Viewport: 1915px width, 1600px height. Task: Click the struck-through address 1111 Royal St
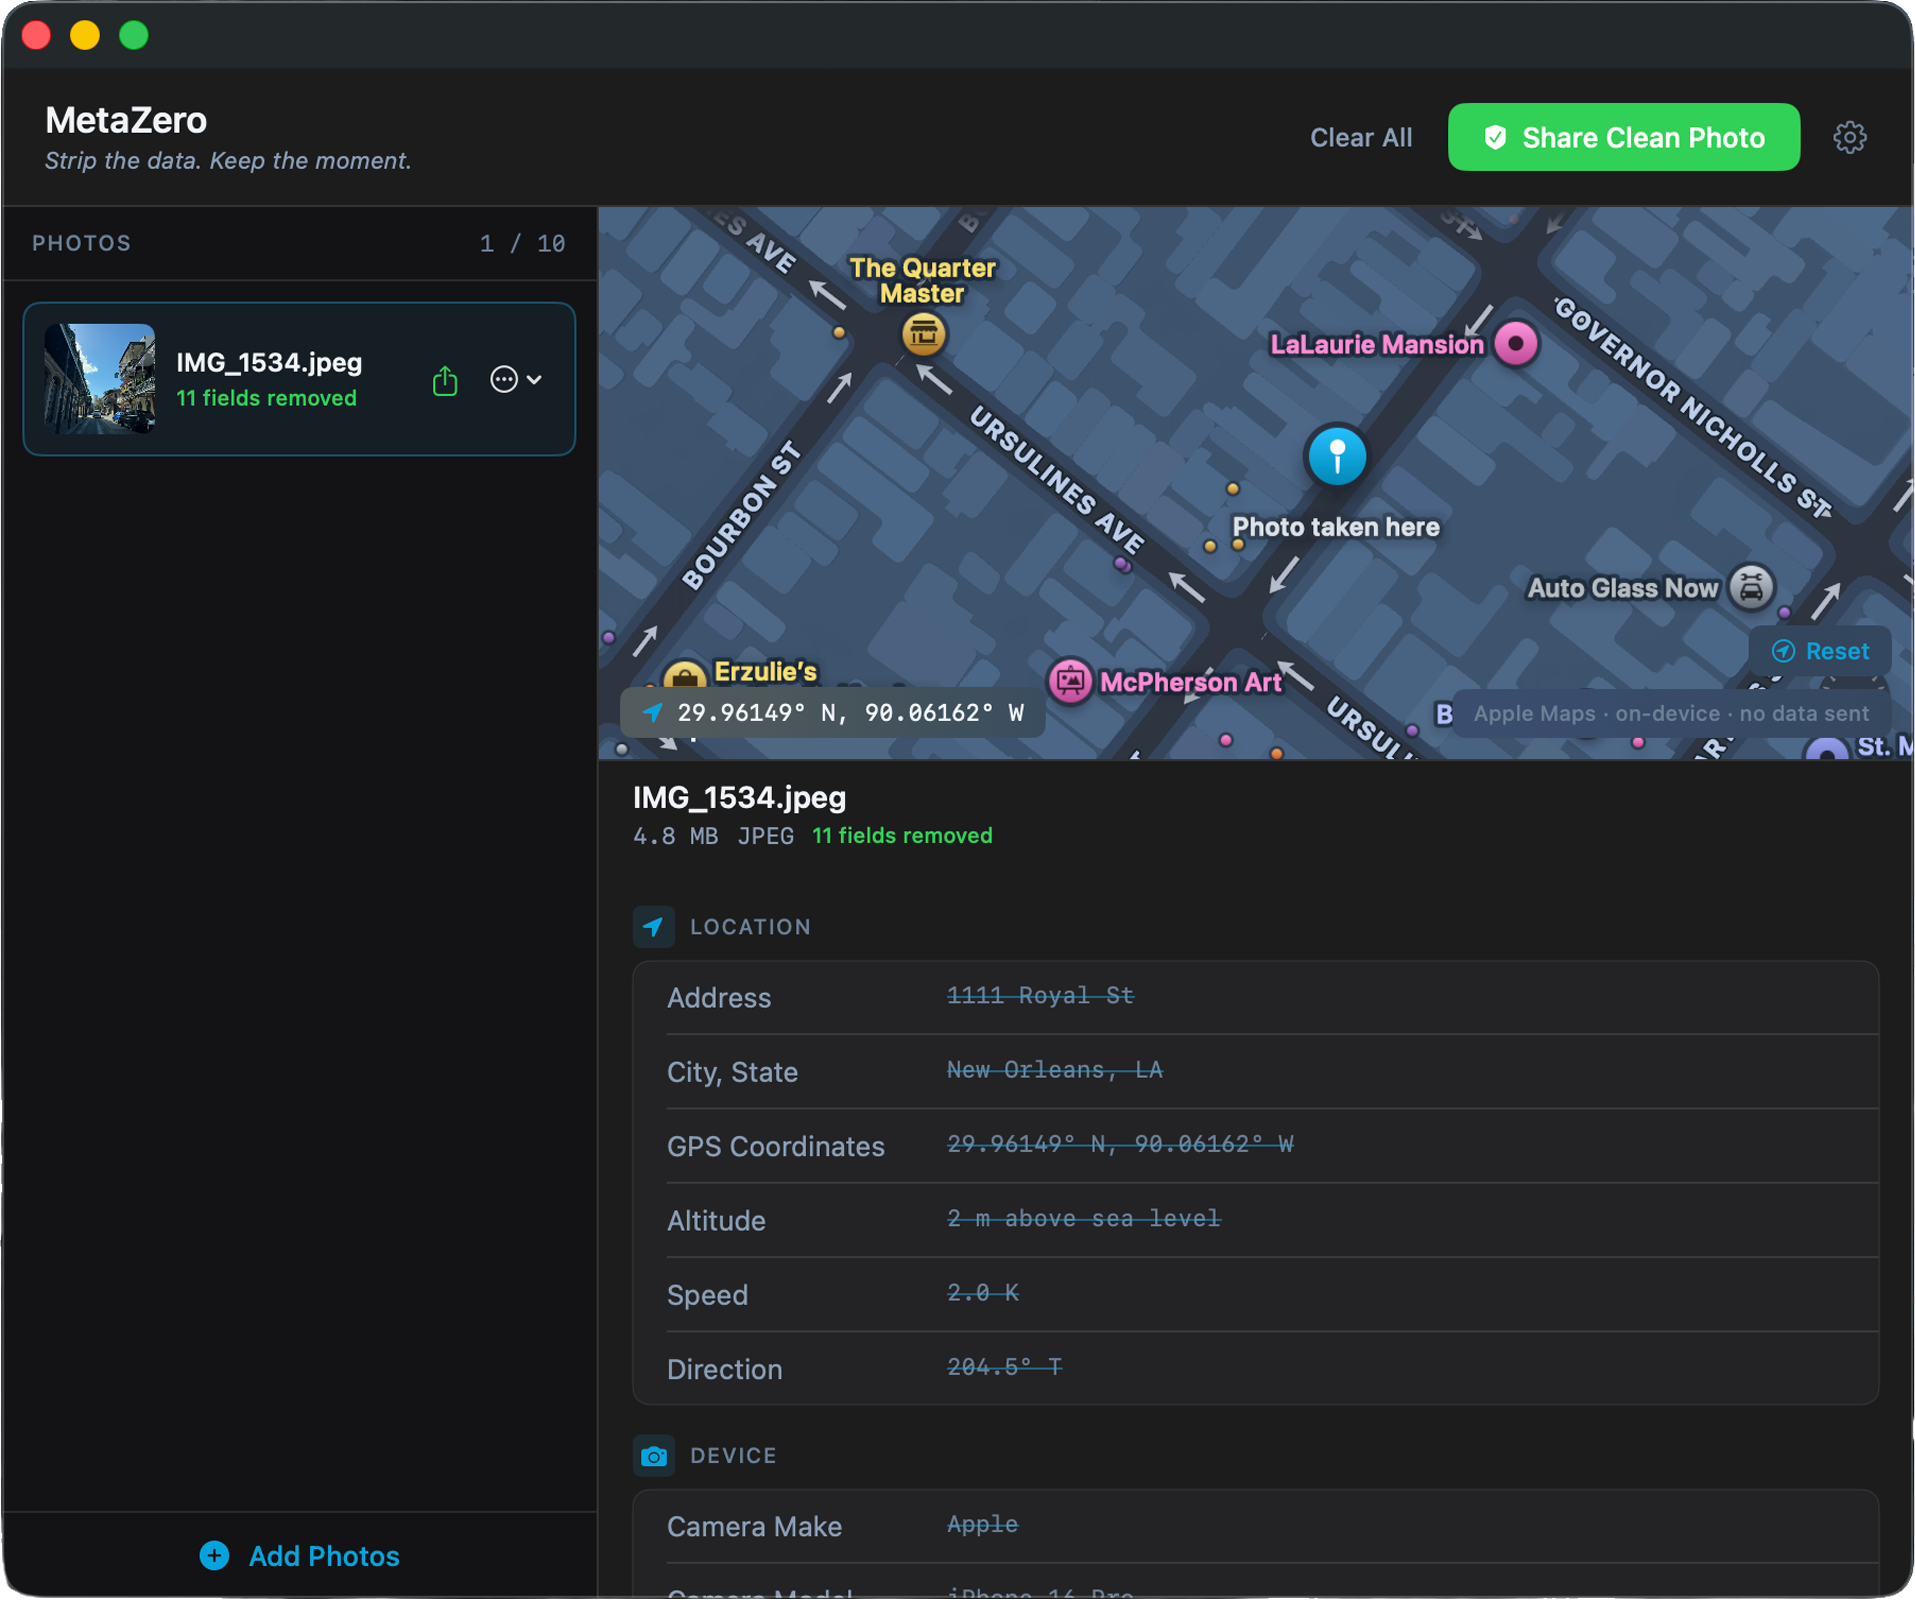[x=1040, y=996]
